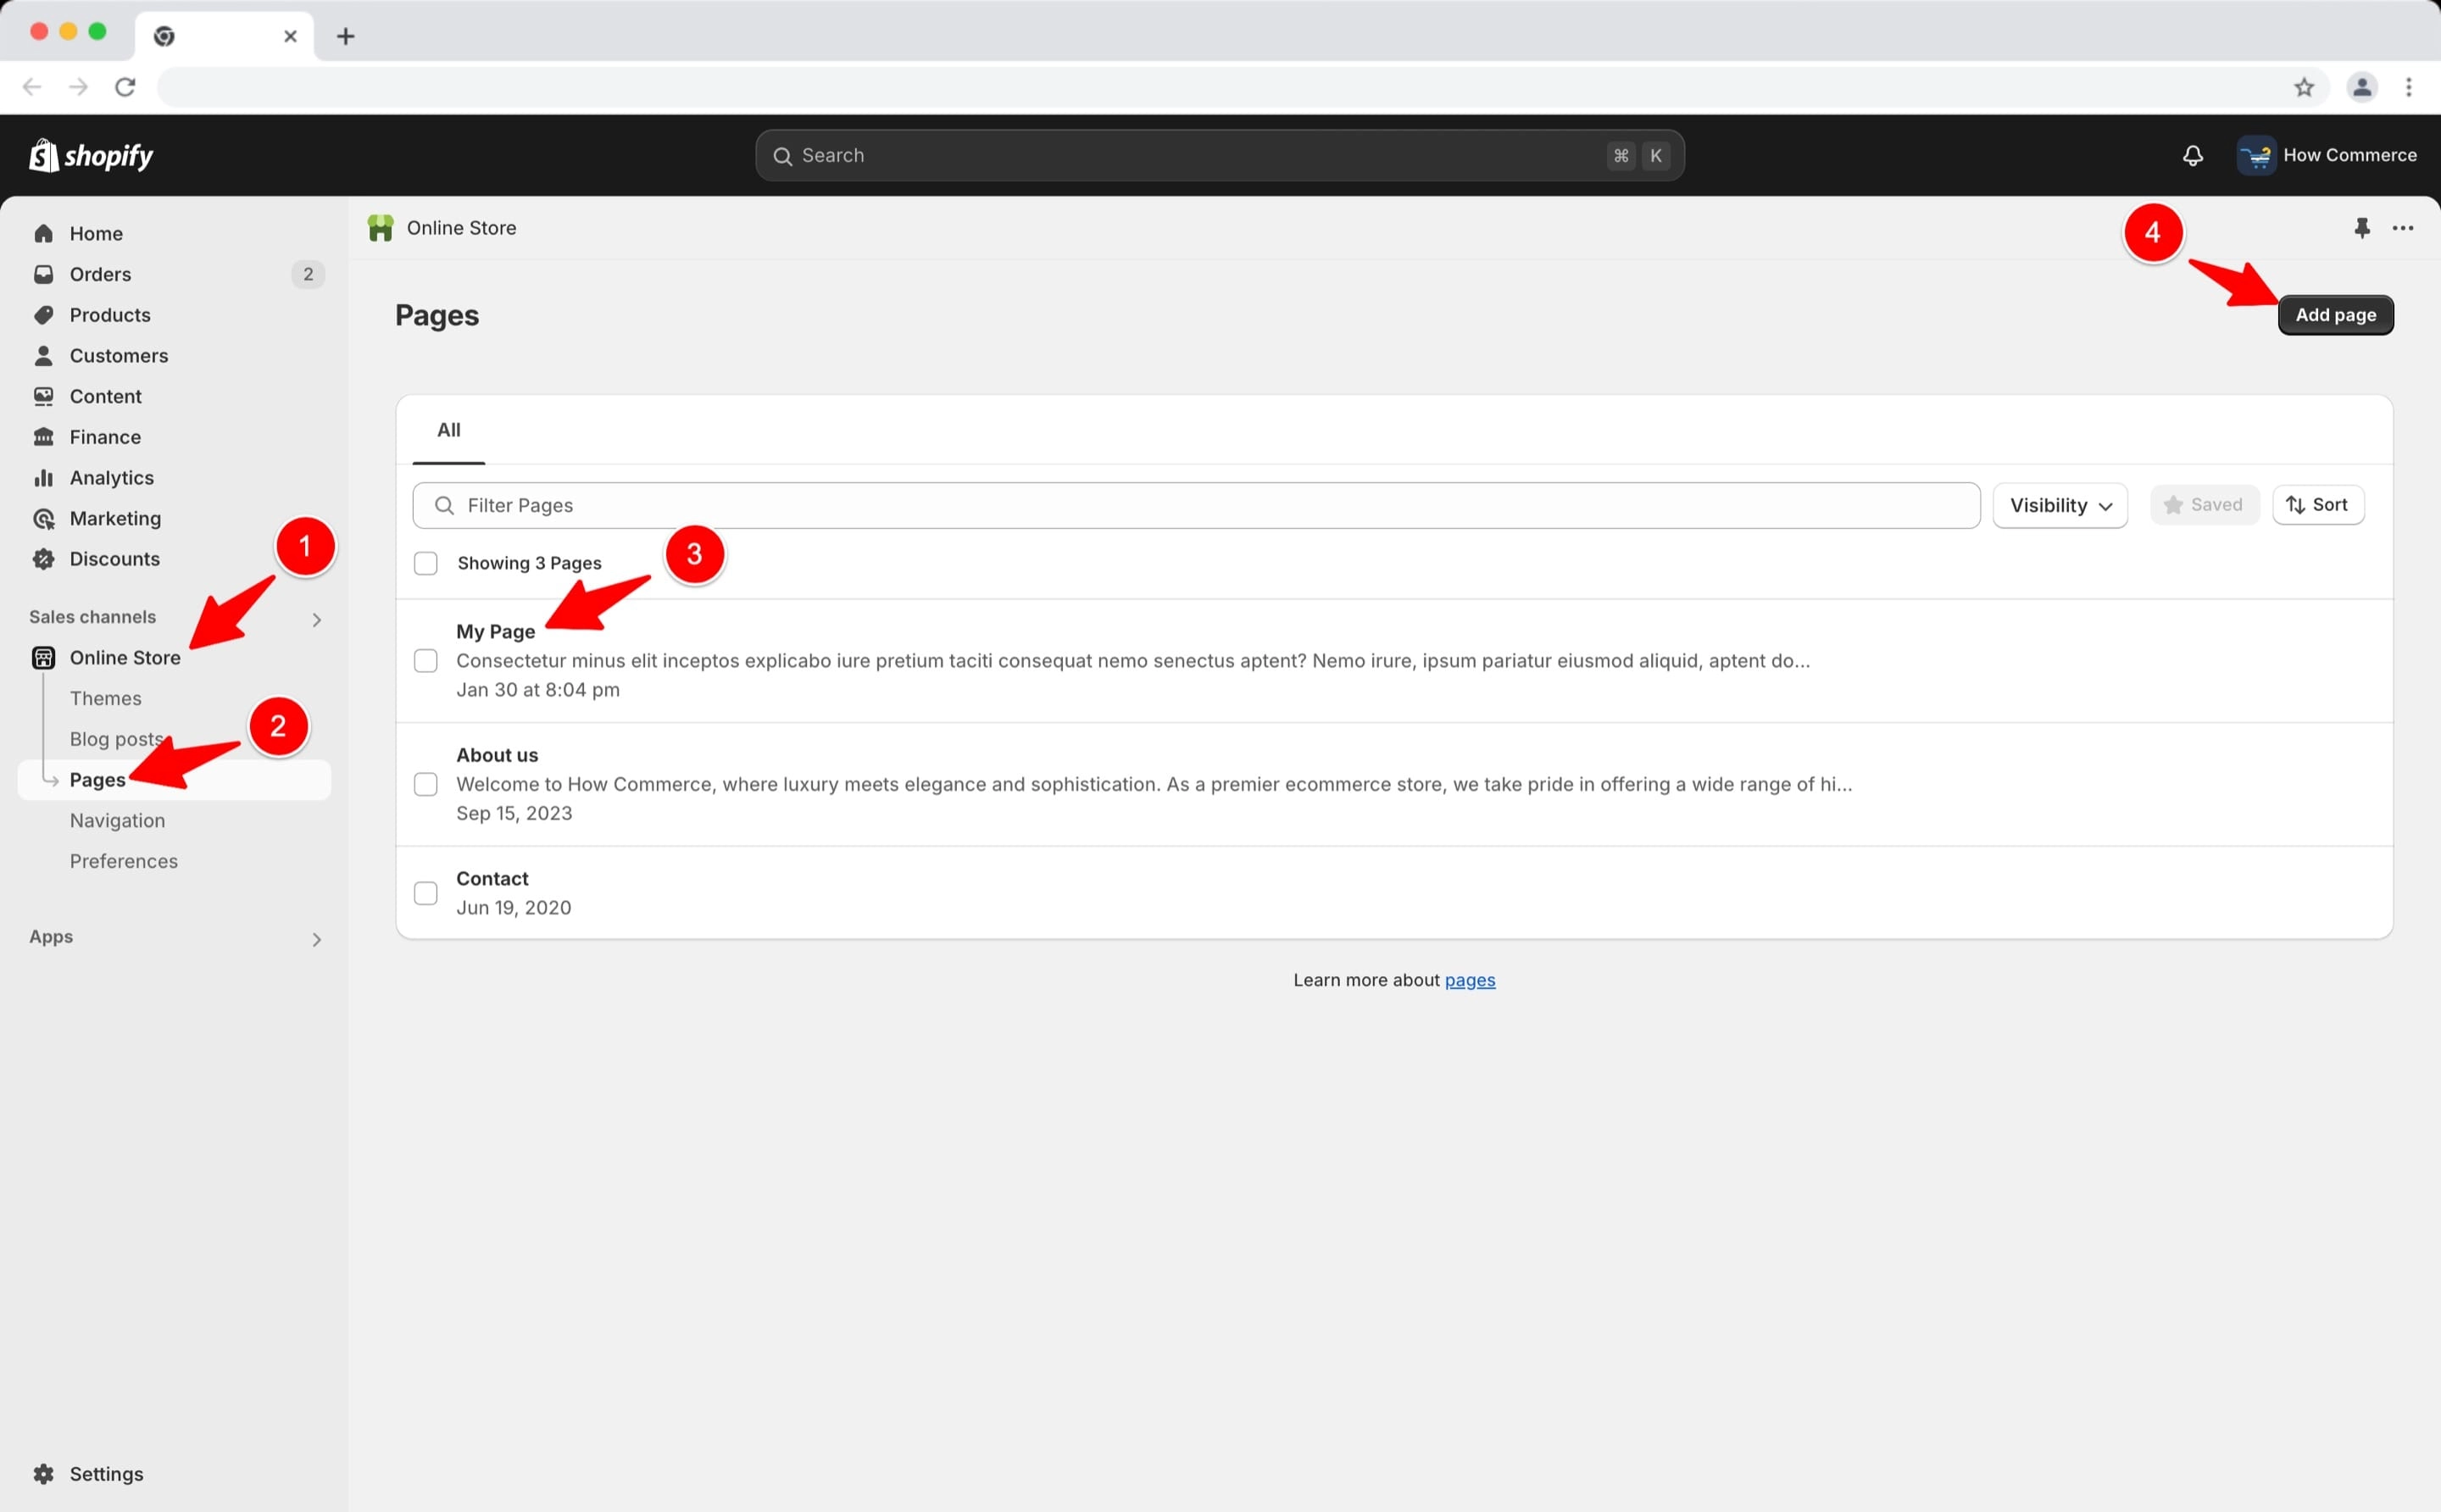
Task: Click the Home sidebar icon
Action: click(x=43, y=233)
